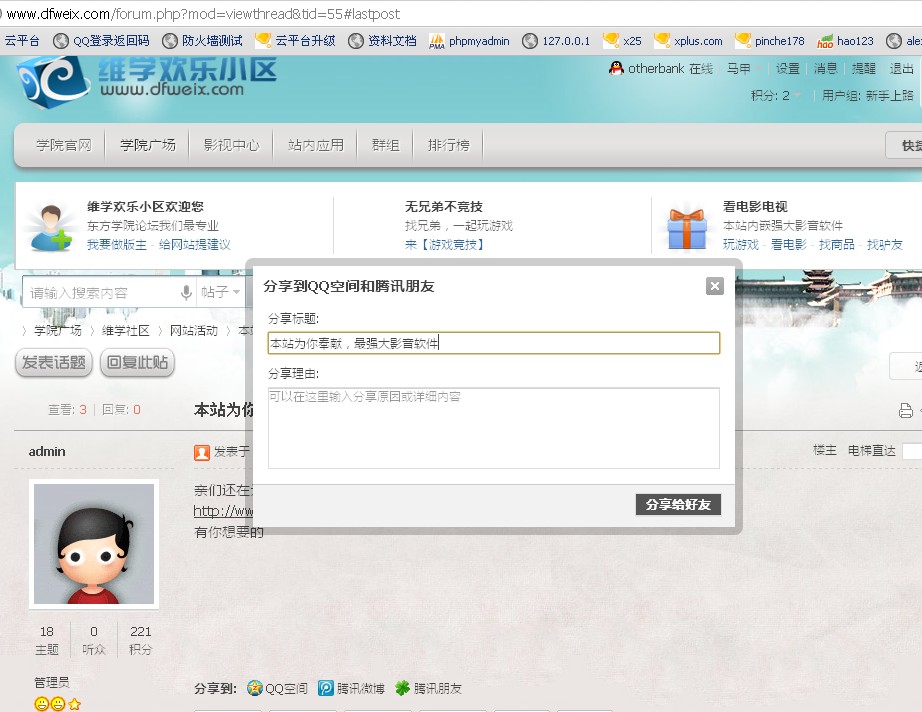Viewport: 922px width, 712px height.
Task: Click the 找驴友 link
Action: tap(884, 245)
